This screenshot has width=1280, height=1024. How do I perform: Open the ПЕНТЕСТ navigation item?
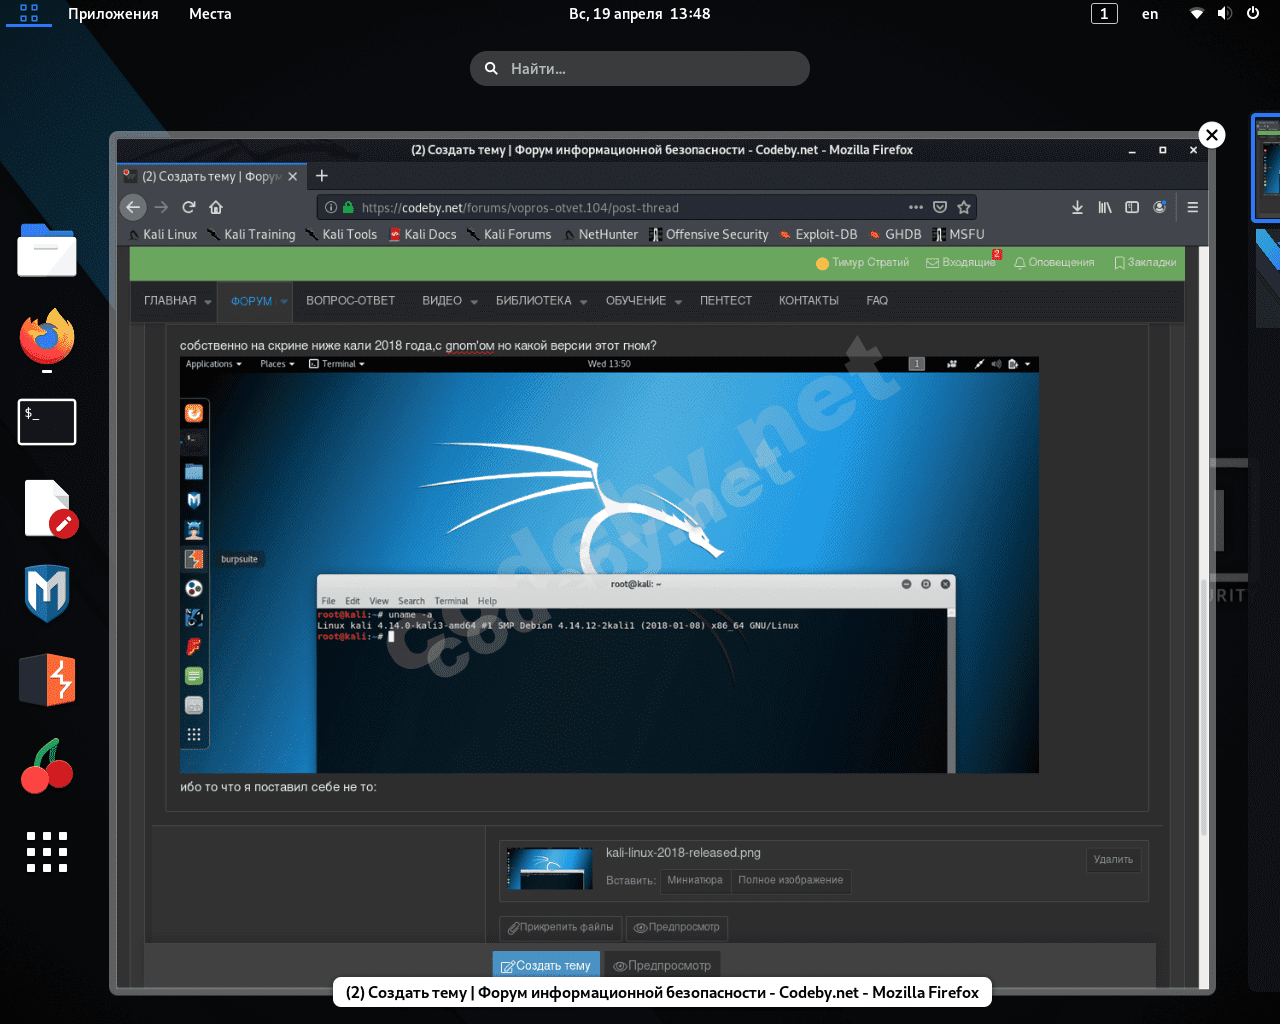click(x=725, y=300)
